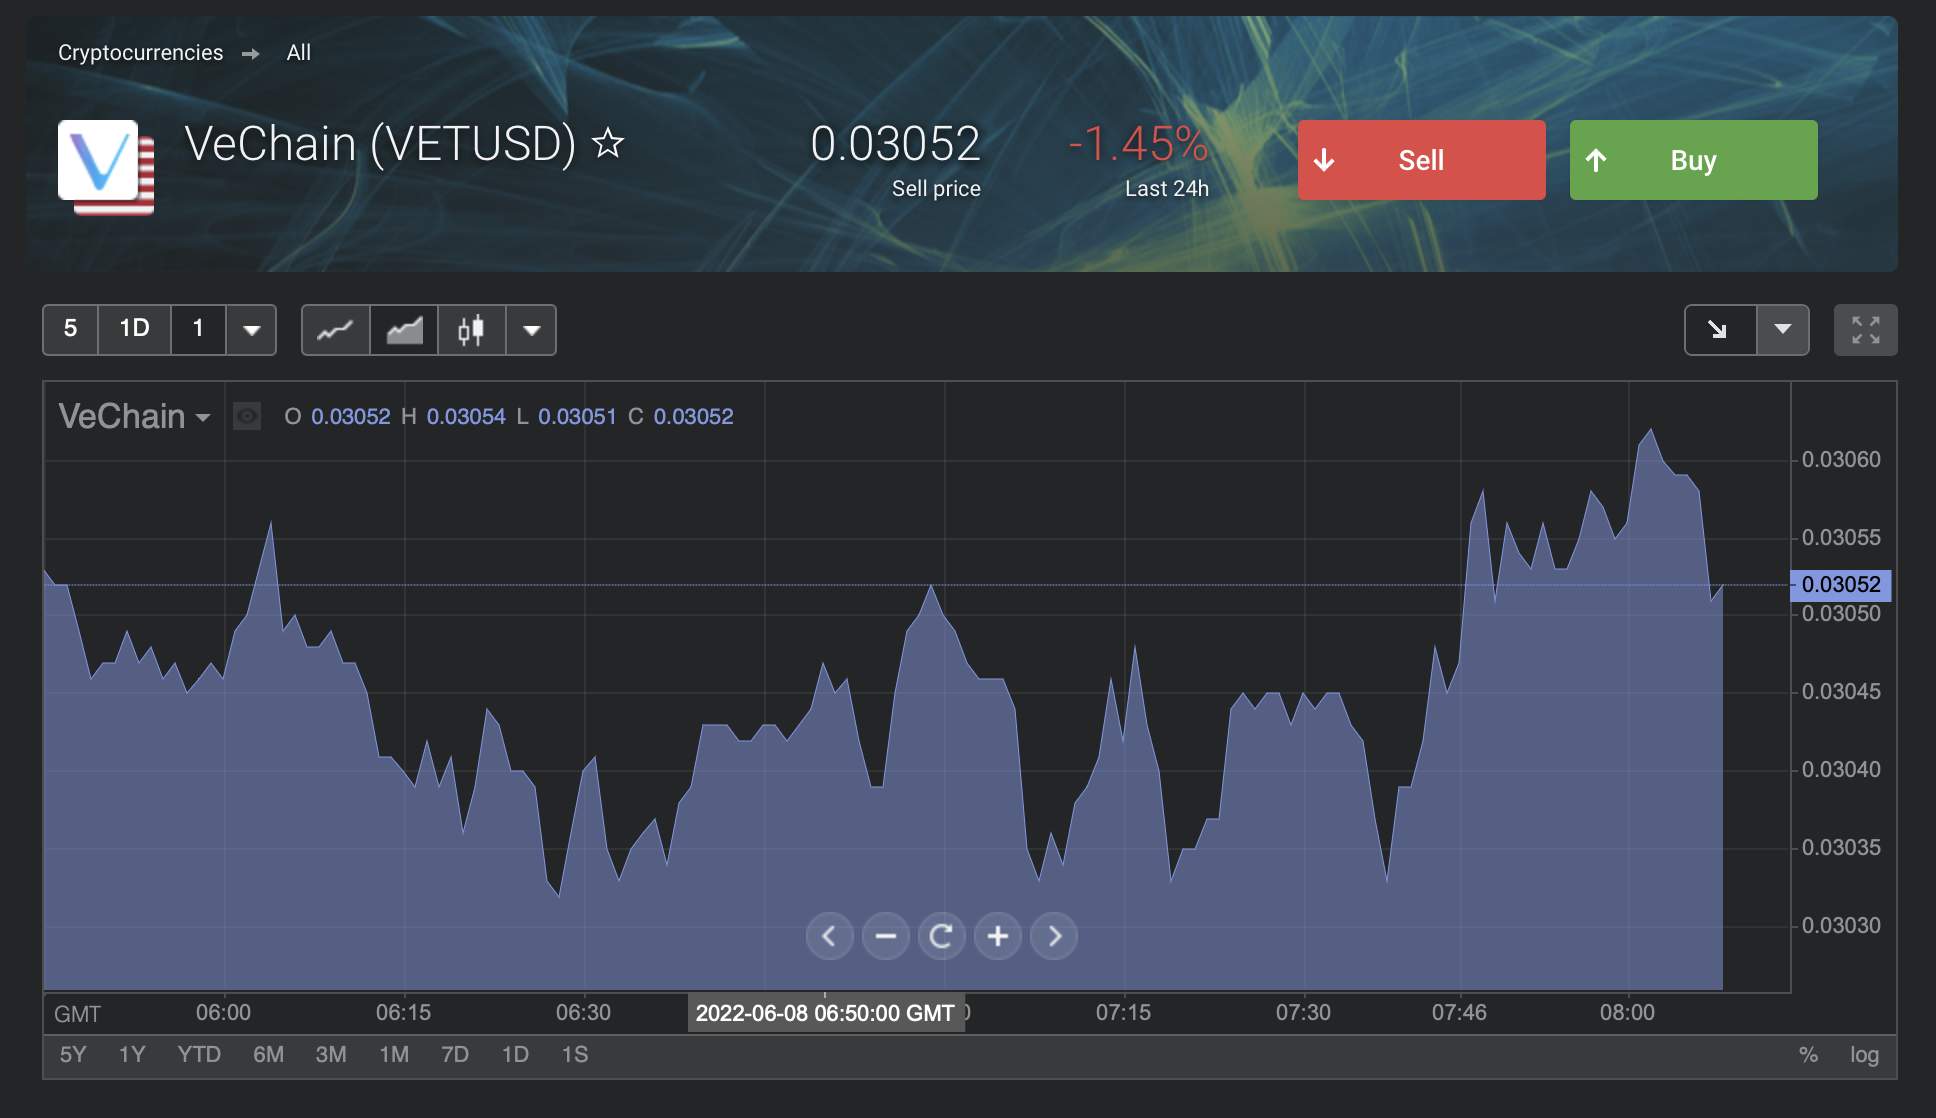
Task: Toggle VeChain series visibility eye
Action: (x=247, y=416)
